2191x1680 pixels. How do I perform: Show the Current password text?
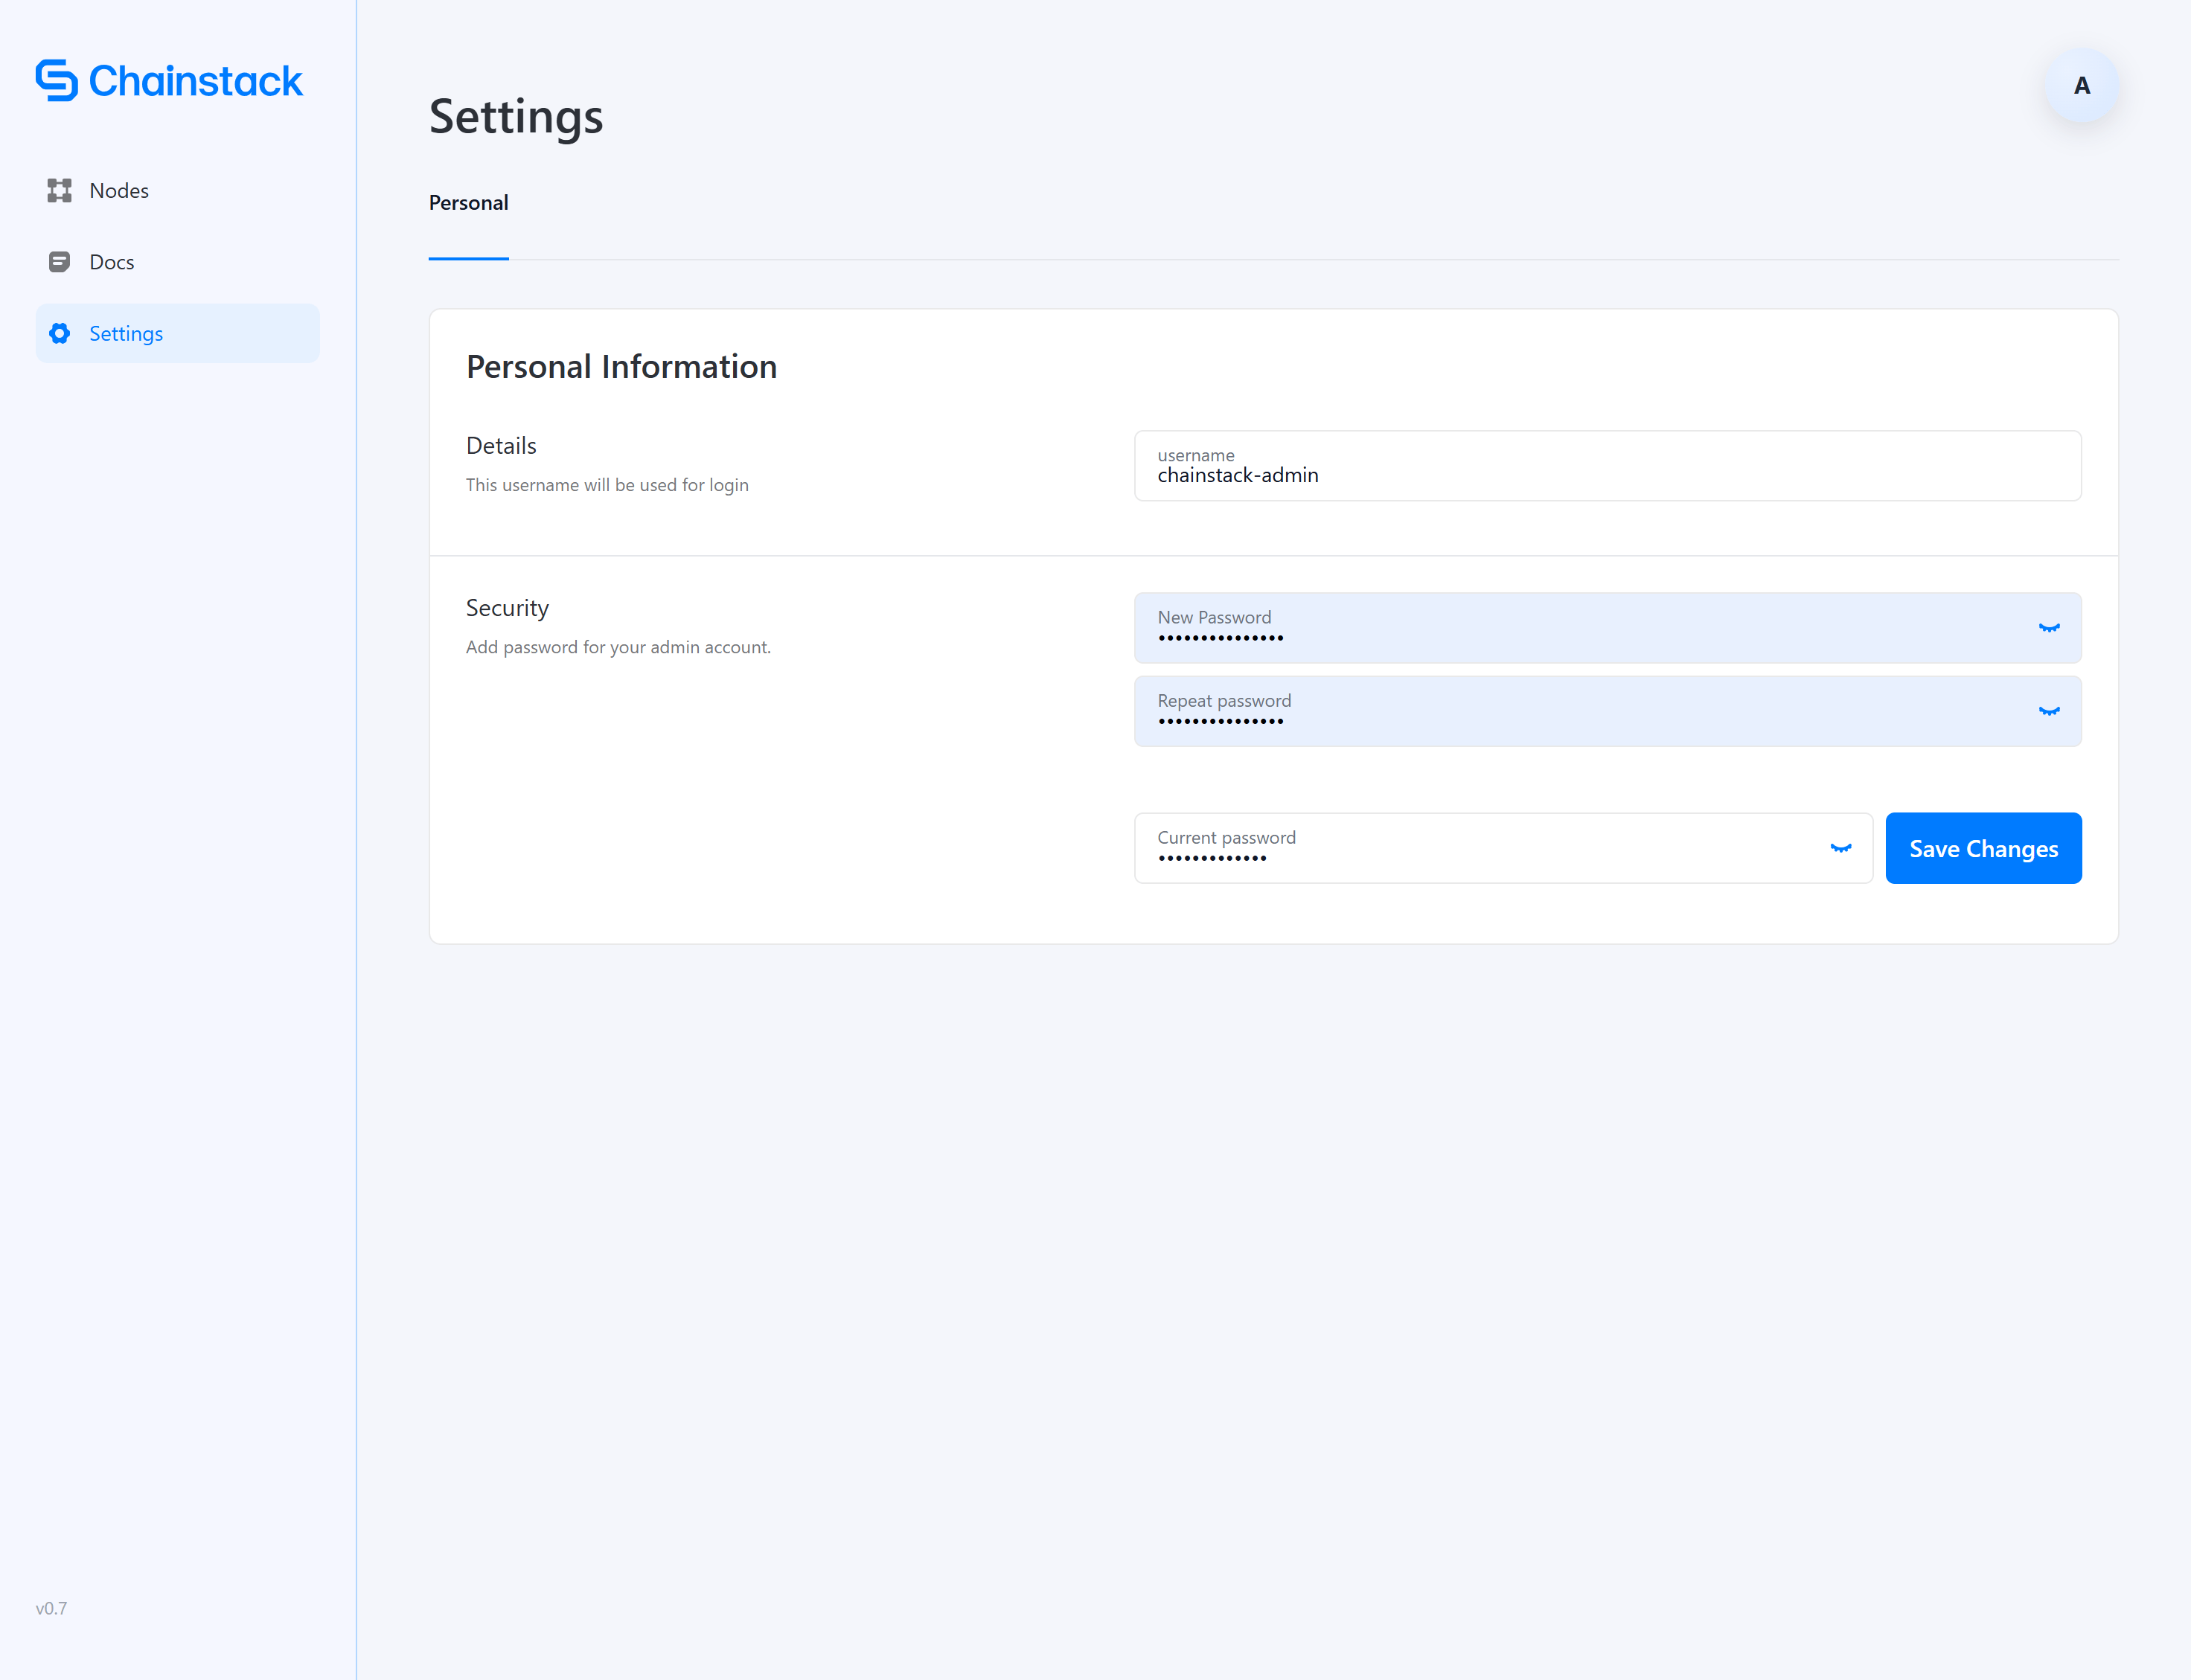point(1841,848)
